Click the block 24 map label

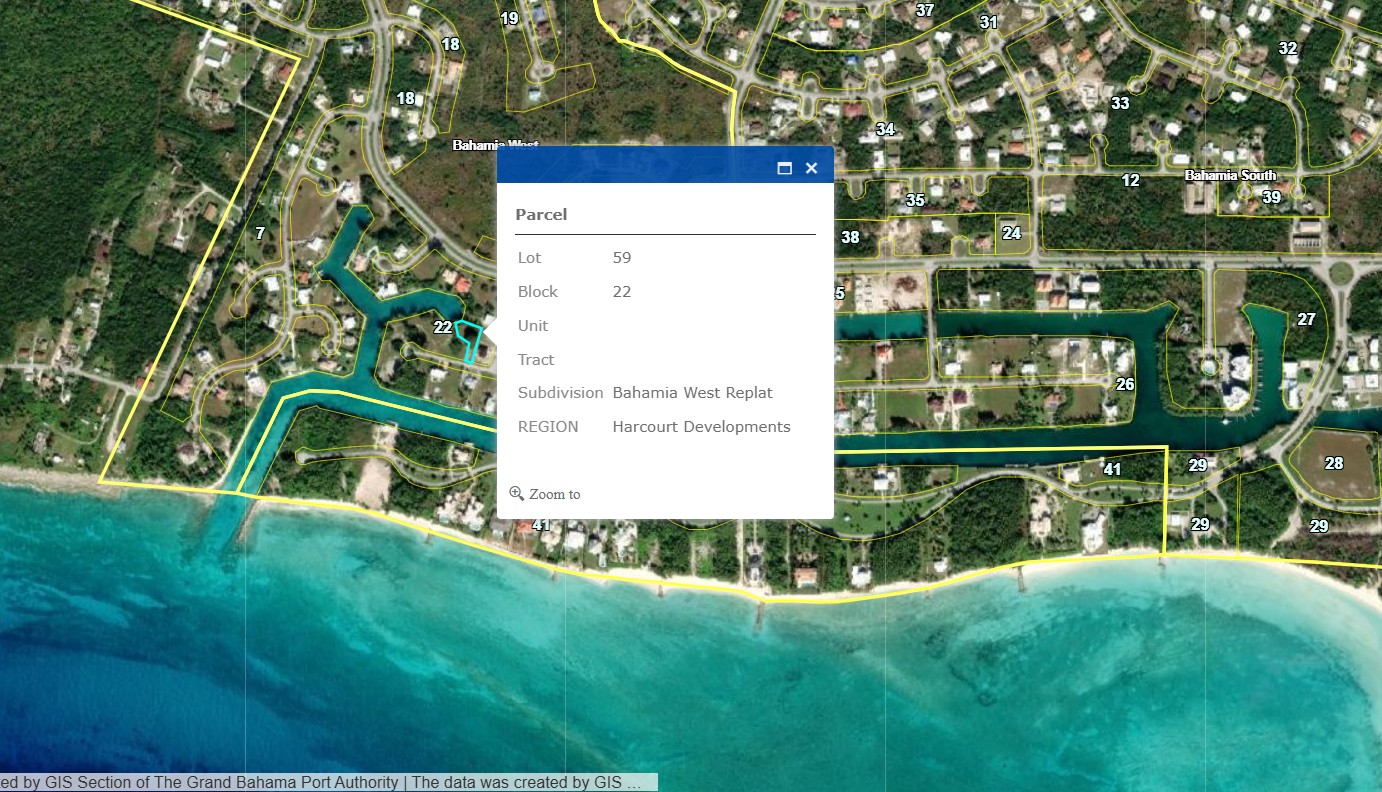click(1011, 233)
